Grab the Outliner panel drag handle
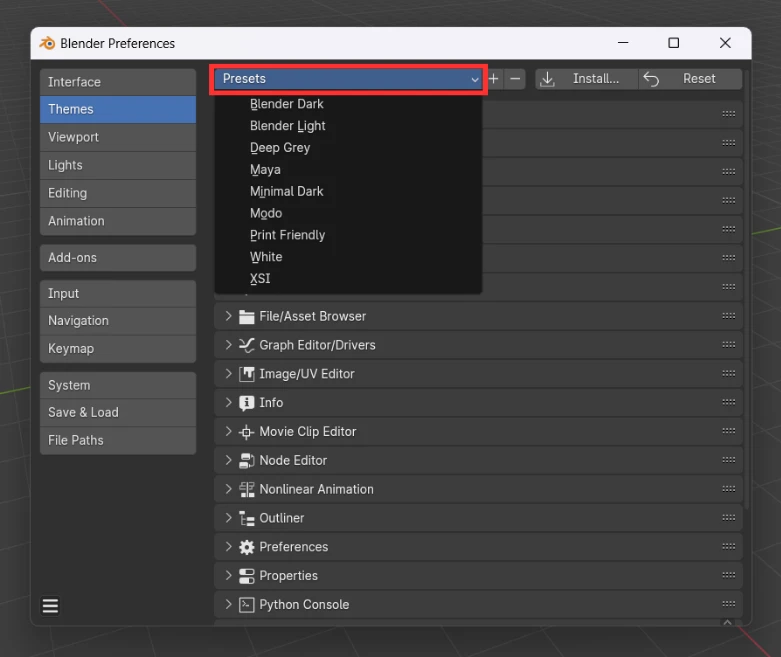This screenshot has width=781, height=657. coord(729,518)
